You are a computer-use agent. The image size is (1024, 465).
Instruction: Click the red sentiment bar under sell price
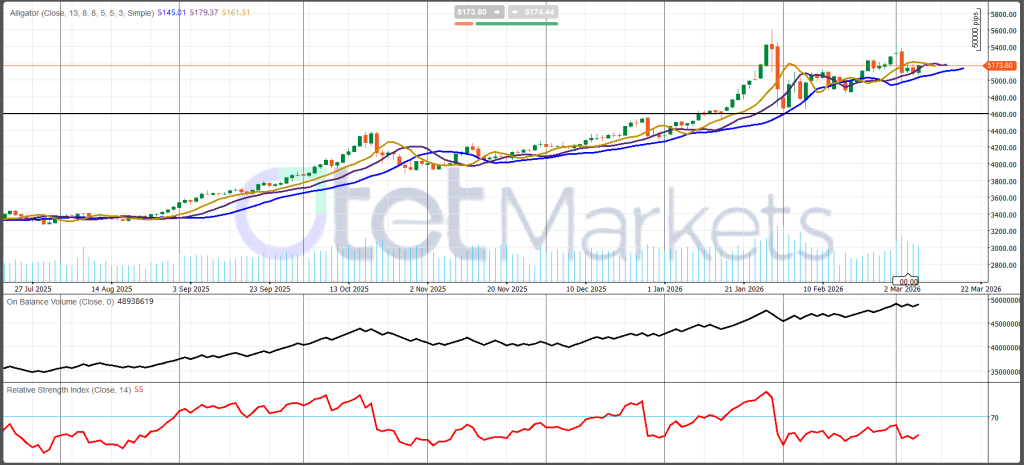[x=463, y=22]
